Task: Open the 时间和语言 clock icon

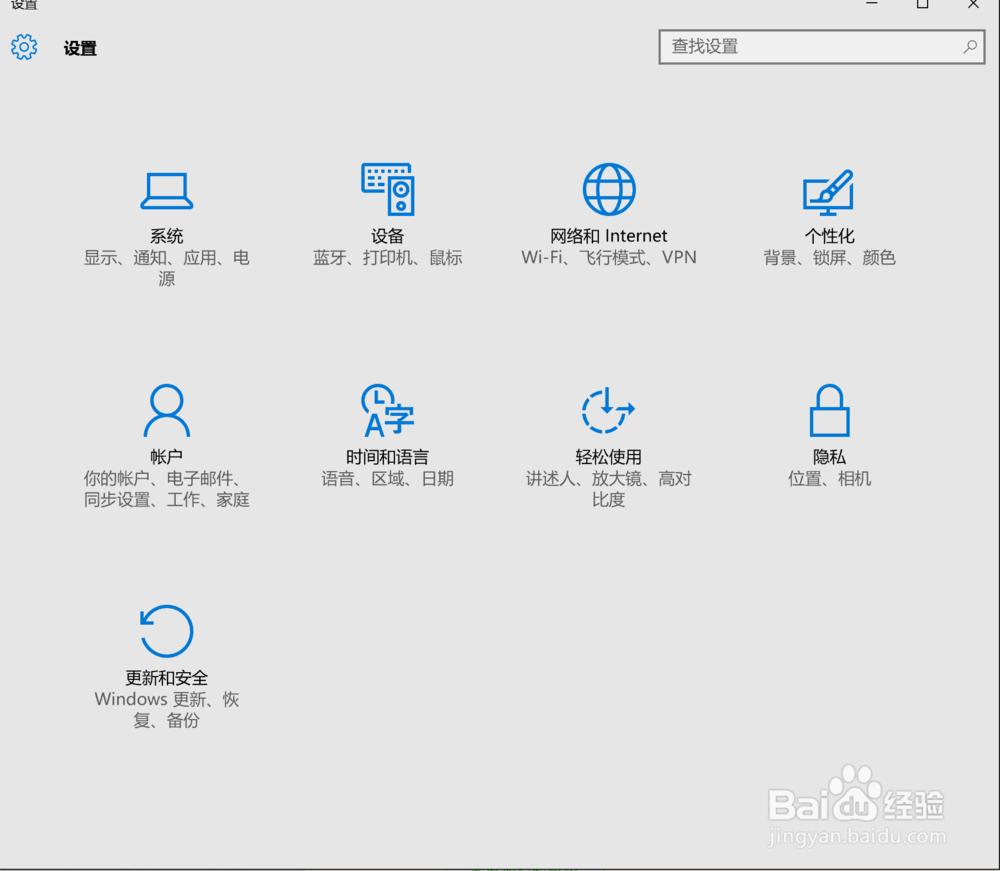Action: pos(388,410)
